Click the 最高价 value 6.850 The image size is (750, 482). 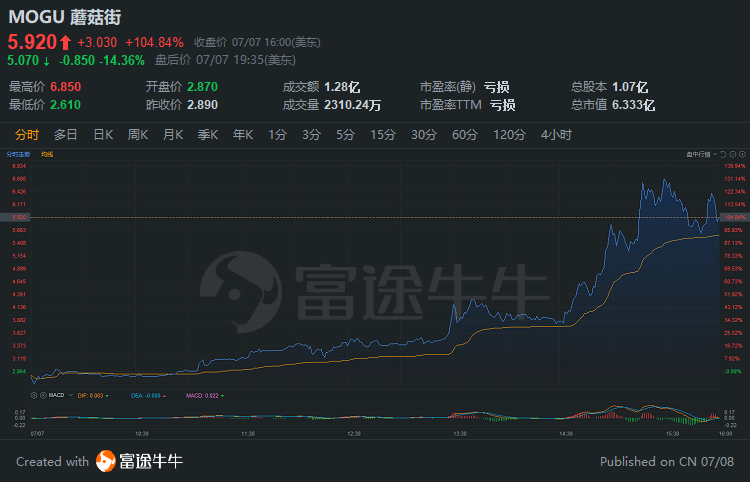pyautogui.click(x=66, y=87)
